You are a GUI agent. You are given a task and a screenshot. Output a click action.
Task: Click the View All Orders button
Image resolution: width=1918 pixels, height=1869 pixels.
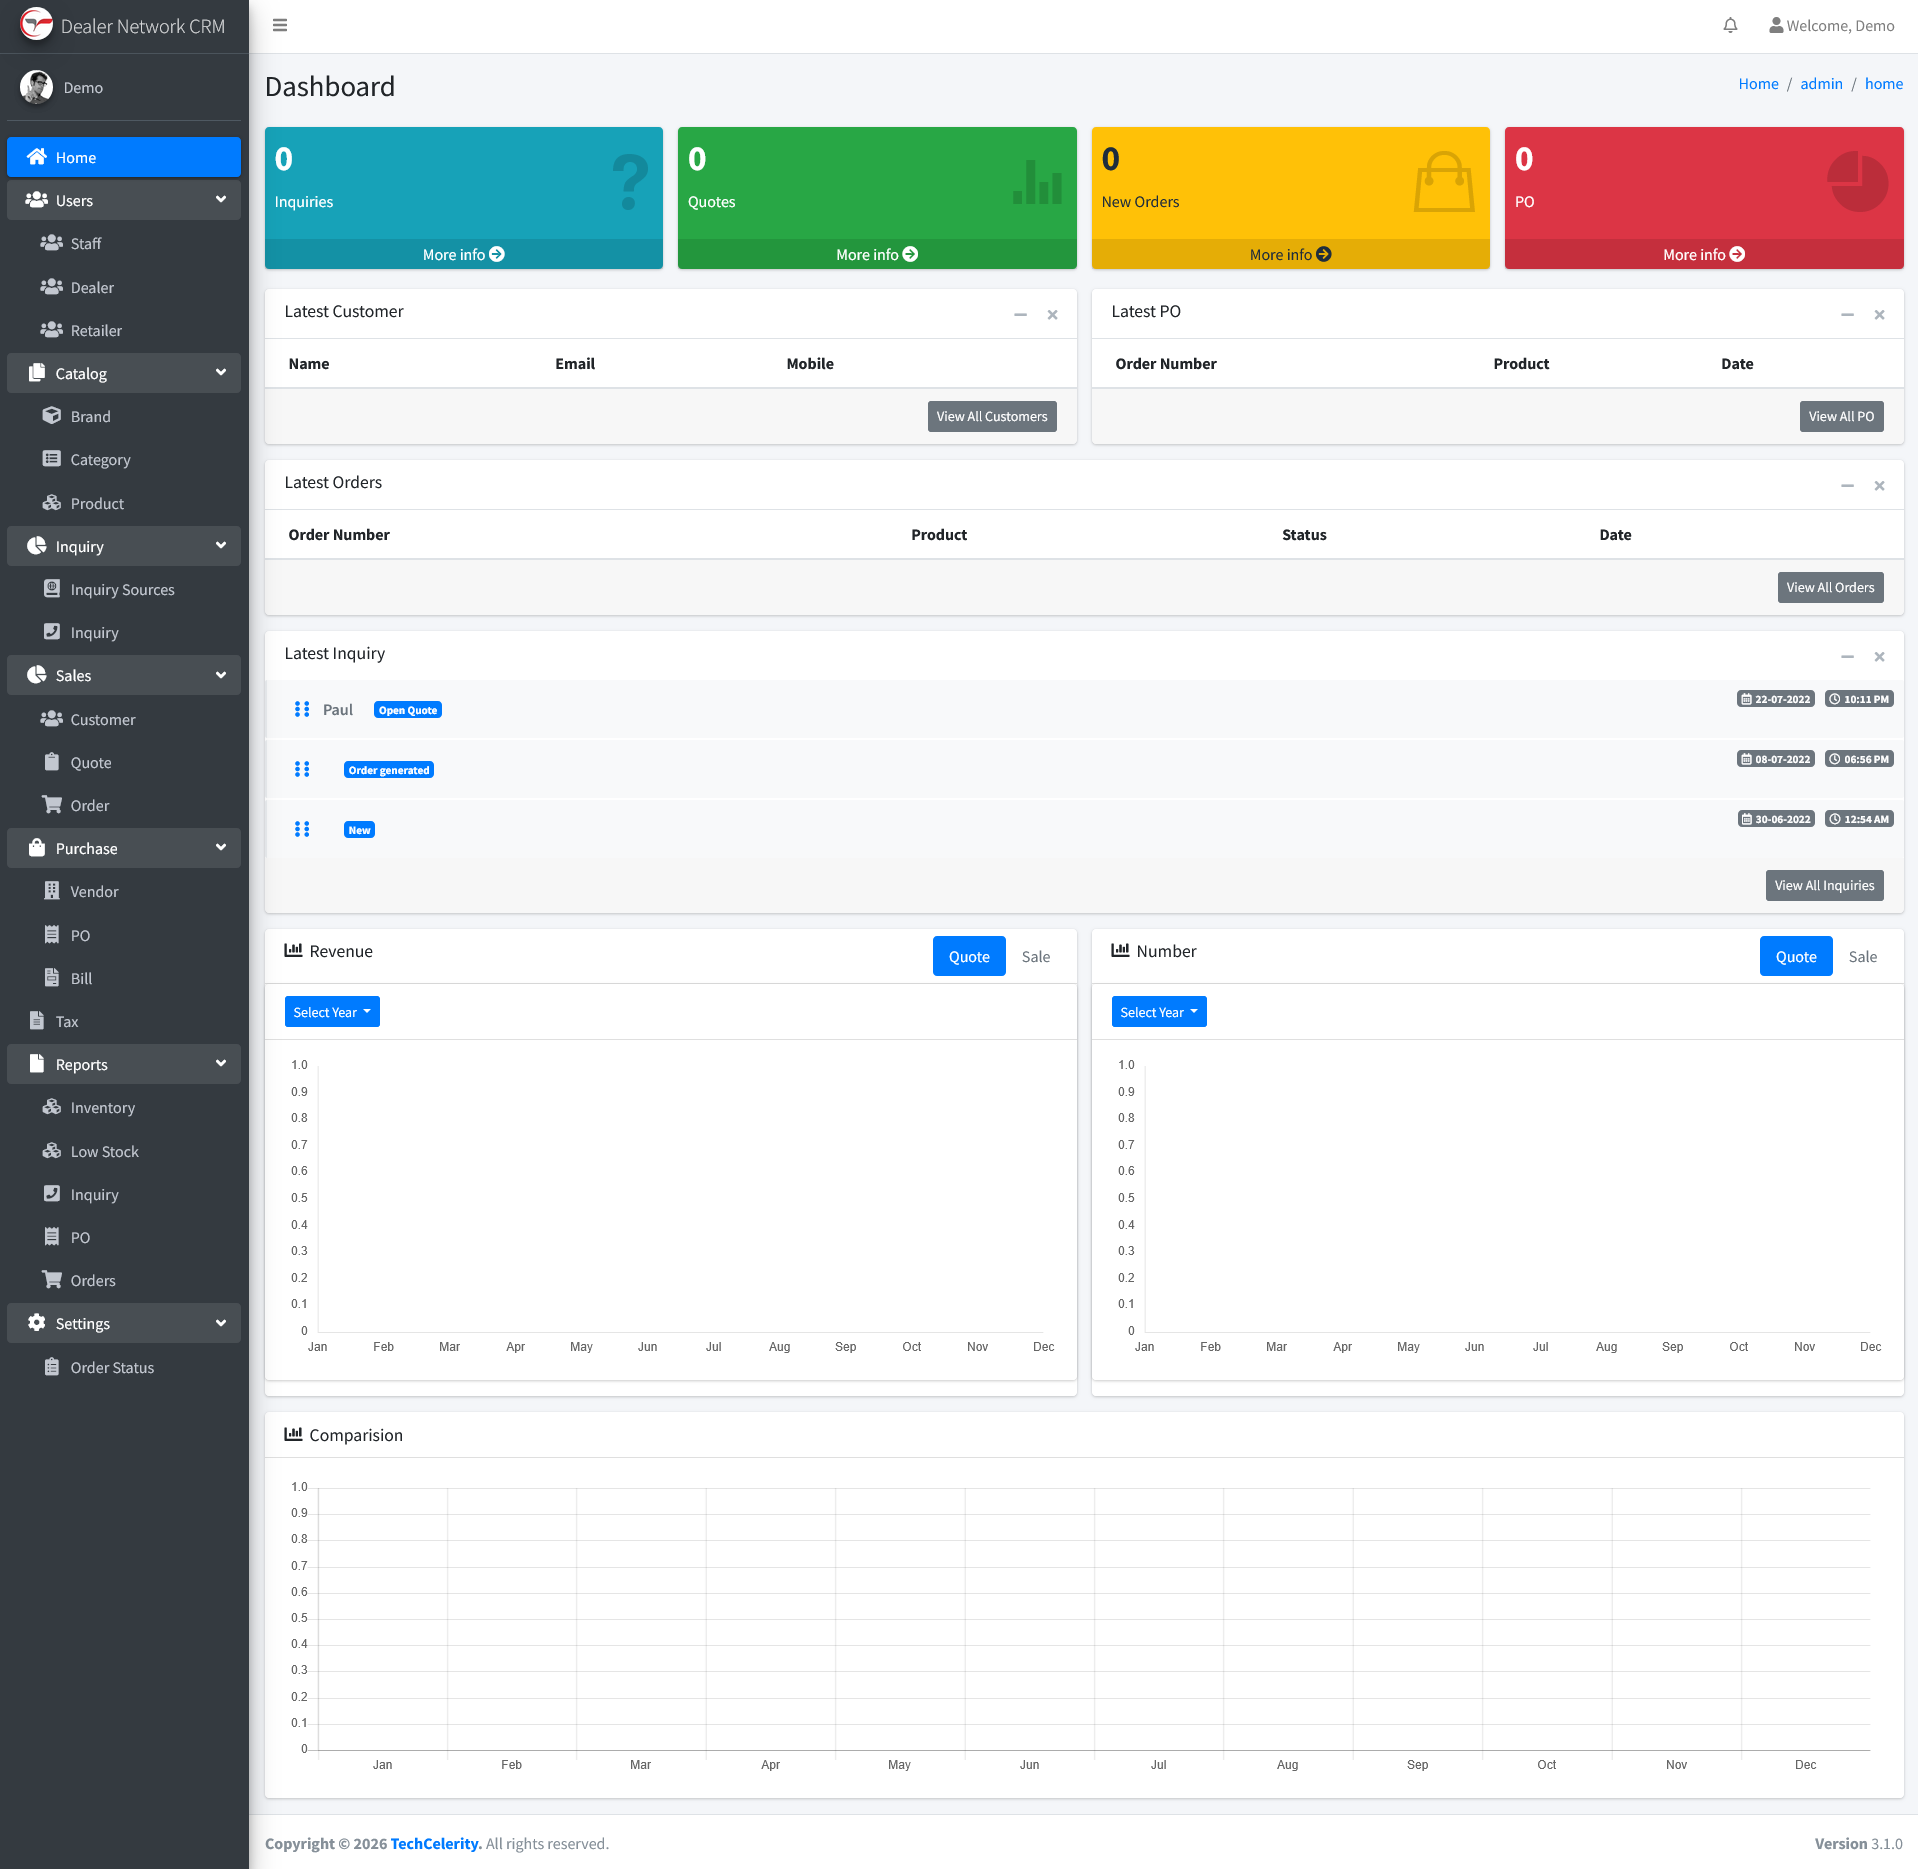coord(1830,588)
